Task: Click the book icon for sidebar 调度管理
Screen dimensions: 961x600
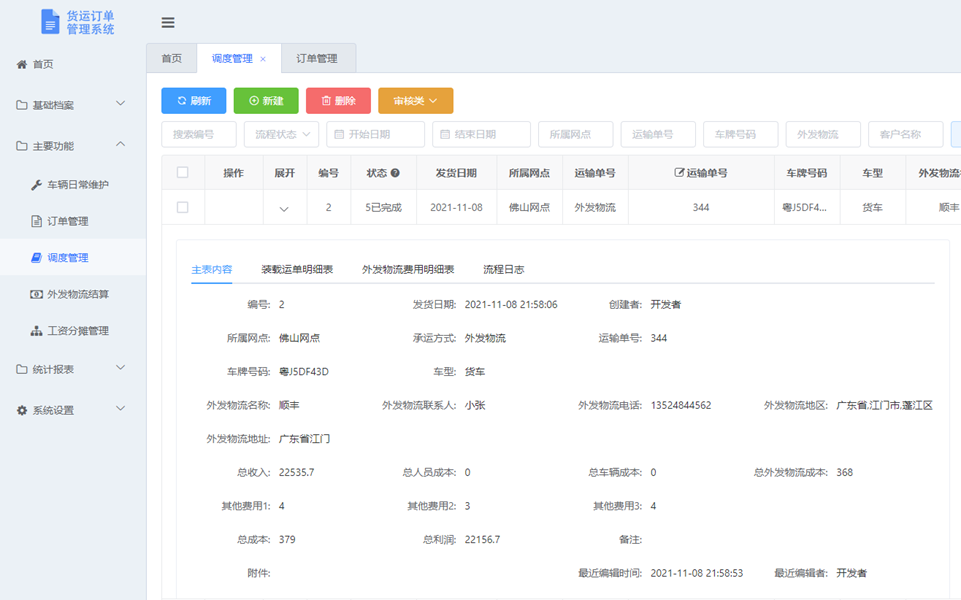Action: coord(36,257)
